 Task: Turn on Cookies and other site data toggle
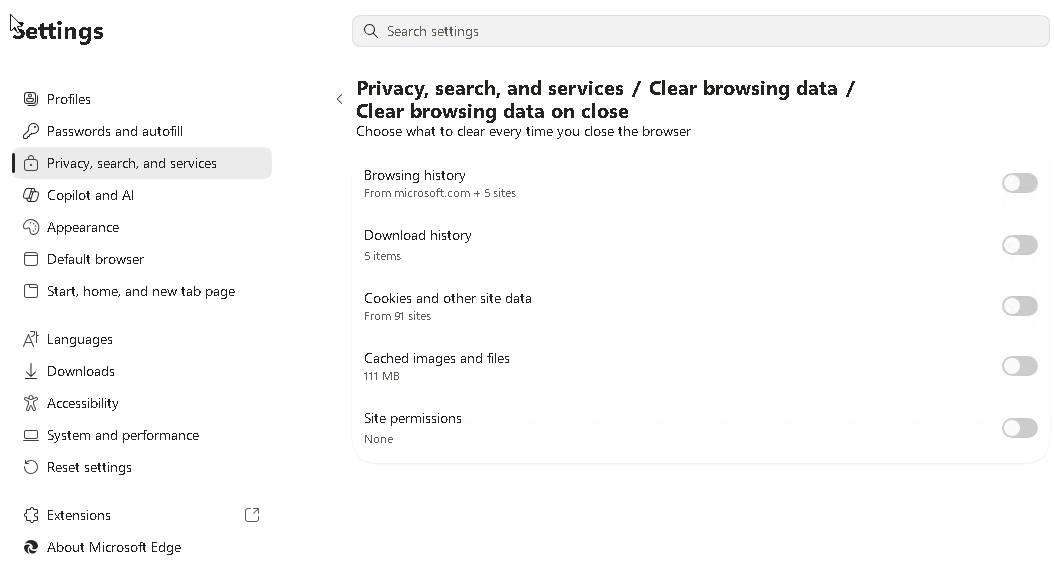[1020, 306]
